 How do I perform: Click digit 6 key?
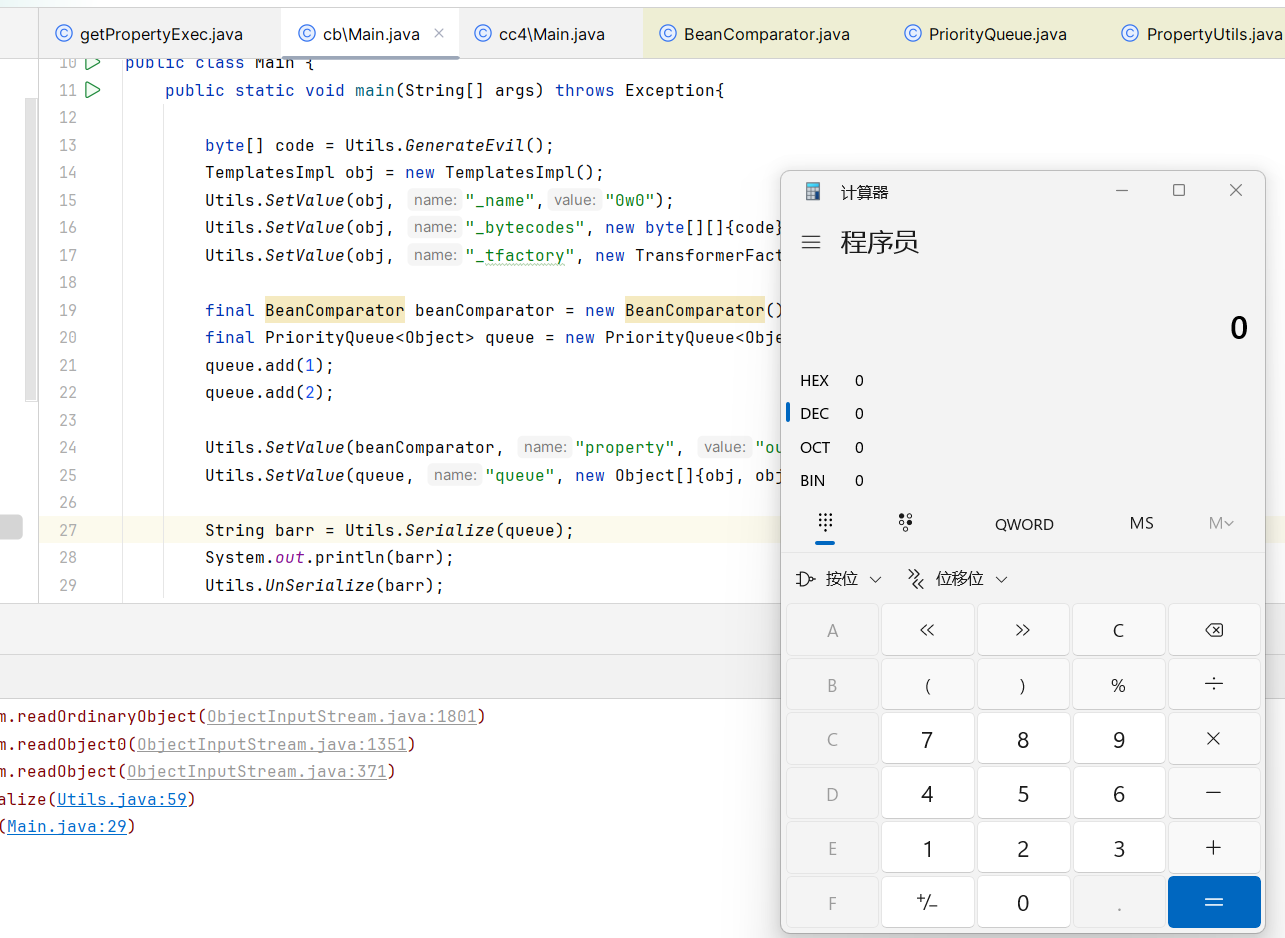[x=1118, y=794]
